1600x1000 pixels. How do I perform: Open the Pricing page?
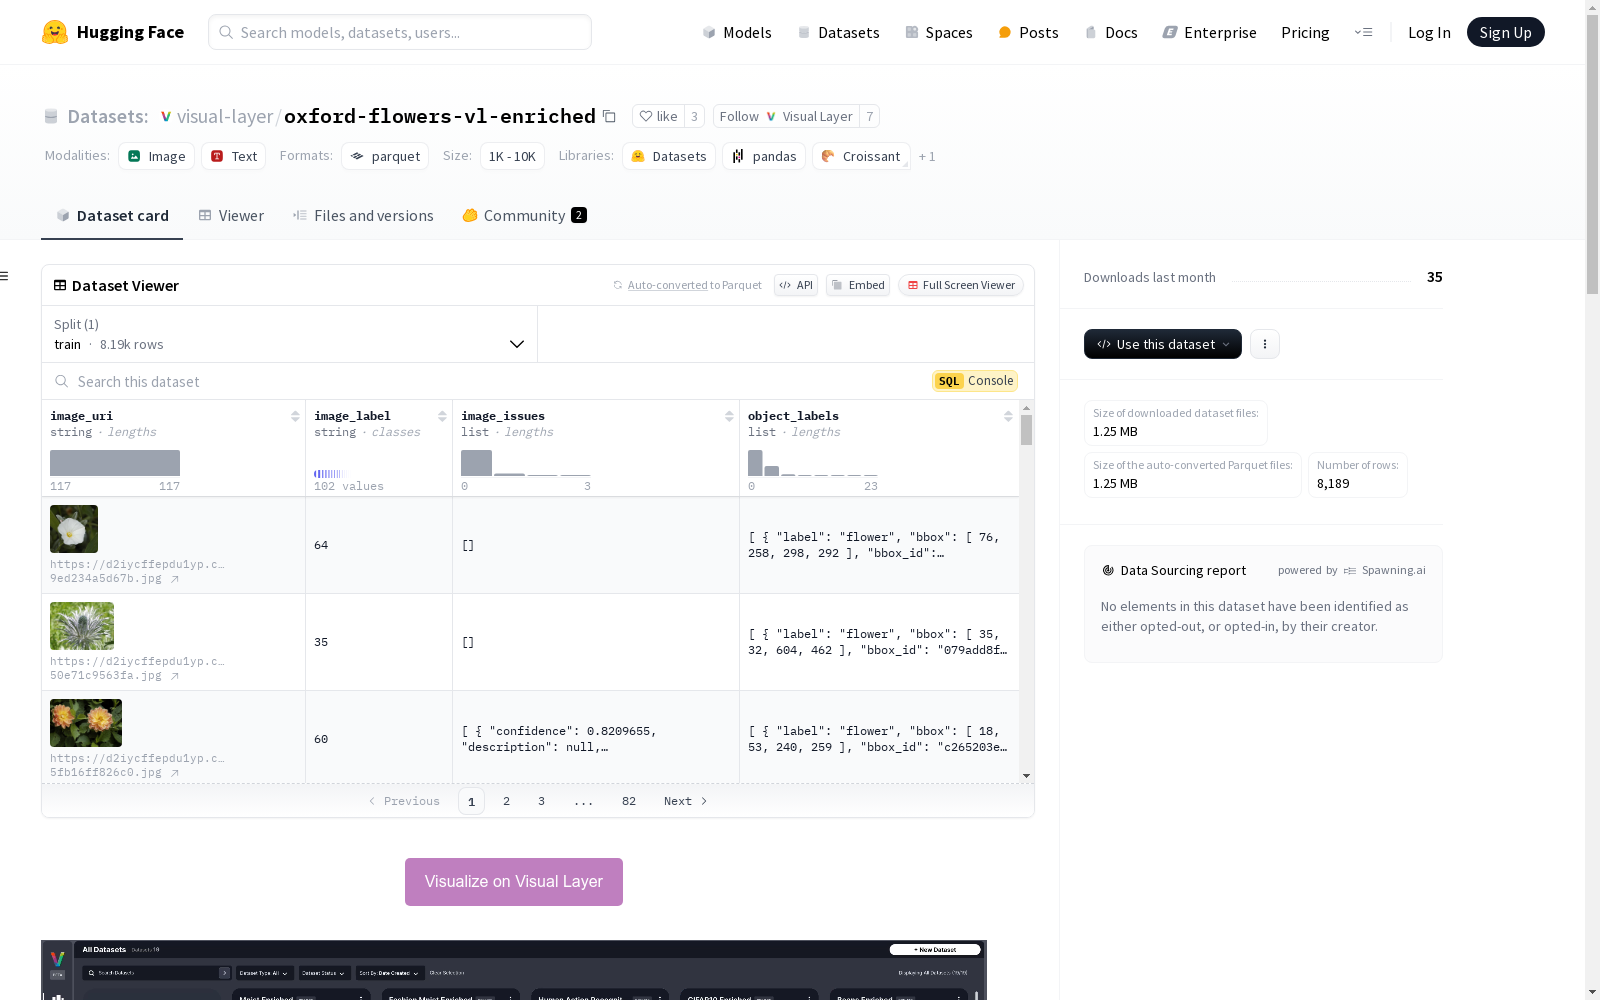point(1305,32)
